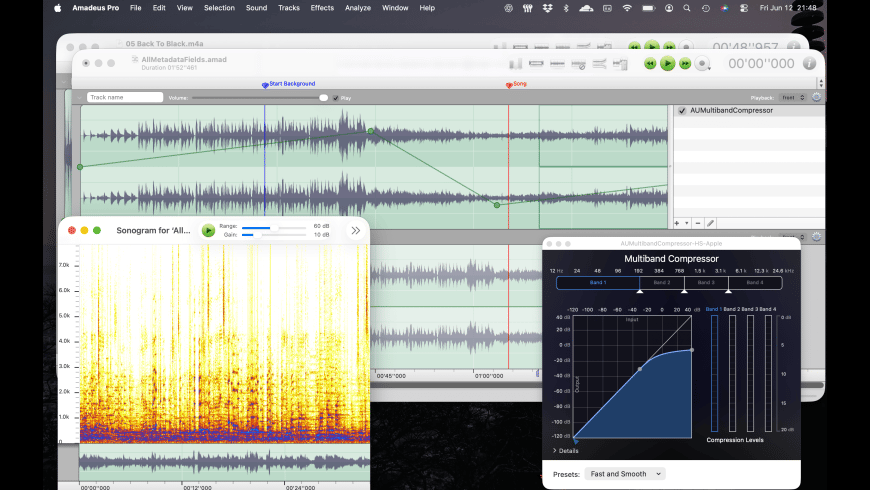Click the Band 3/Band 4 crossover handle
This screenshot has width=870, height=490.
point(729,291)
